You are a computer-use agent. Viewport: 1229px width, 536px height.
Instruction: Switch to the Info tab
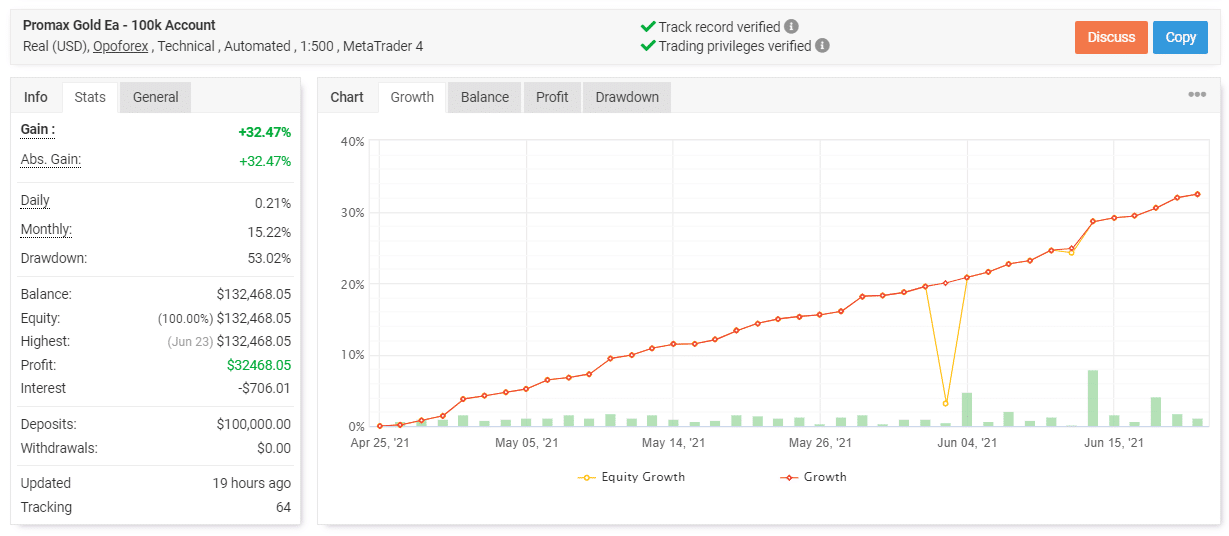click(36, 97)
